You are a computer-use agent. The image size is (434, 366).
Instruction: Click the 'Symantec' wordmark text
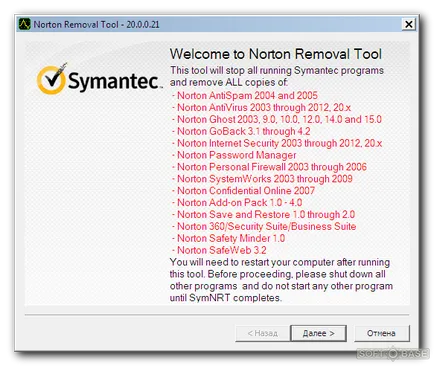point(114,81)
